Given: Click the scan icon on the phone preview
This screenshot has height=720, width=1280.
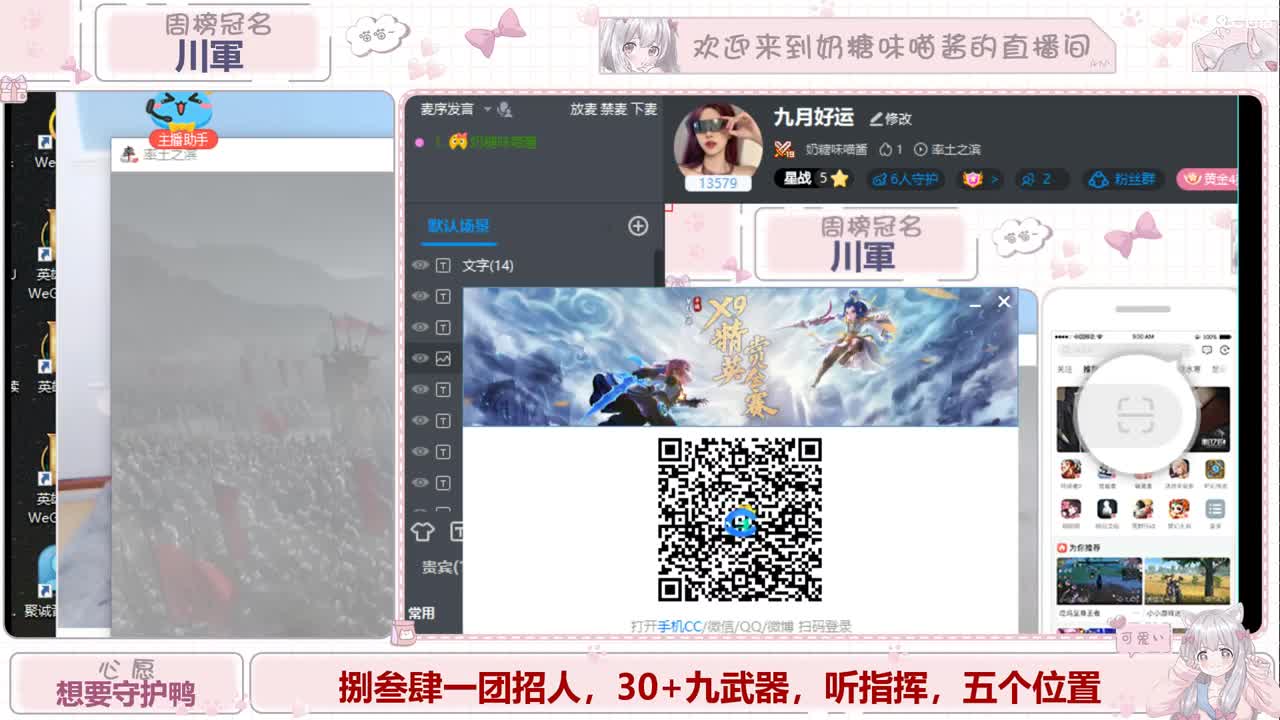Looking at the screenshot, I should point(1135,415).
